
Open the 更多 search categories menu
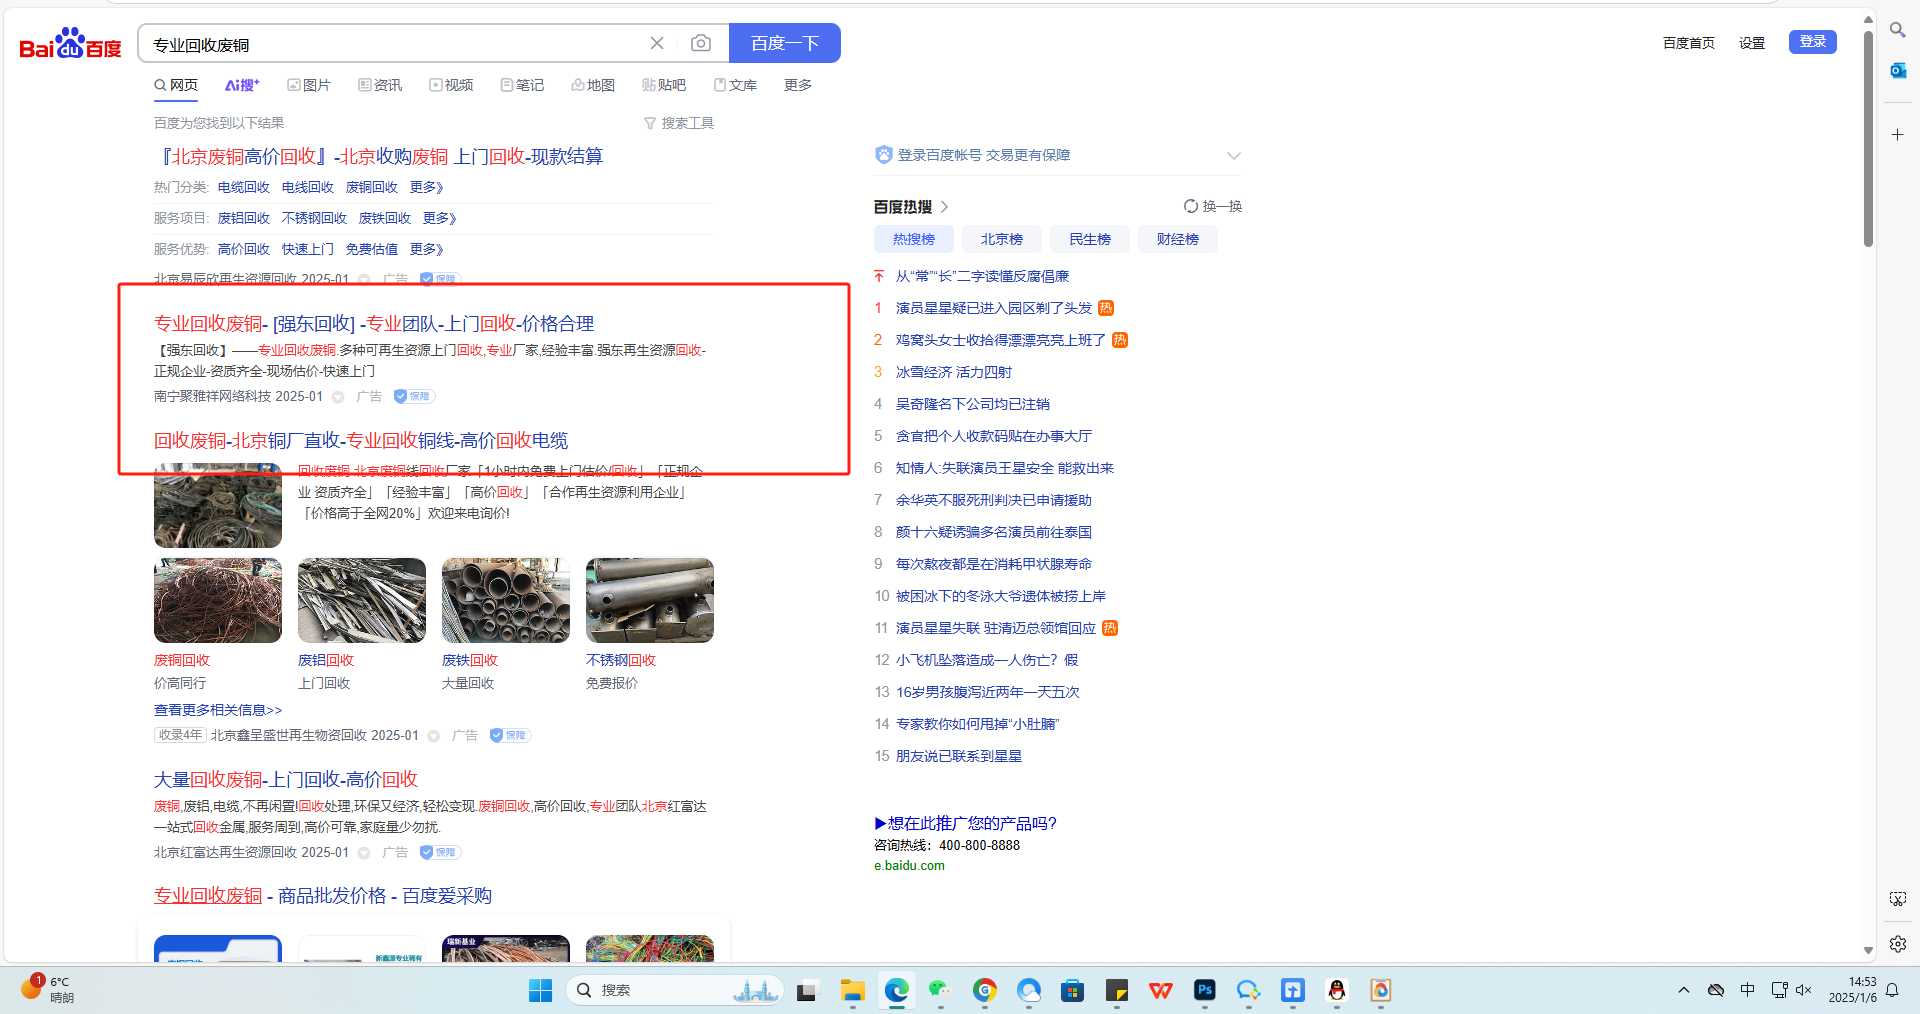coord(797,85)
